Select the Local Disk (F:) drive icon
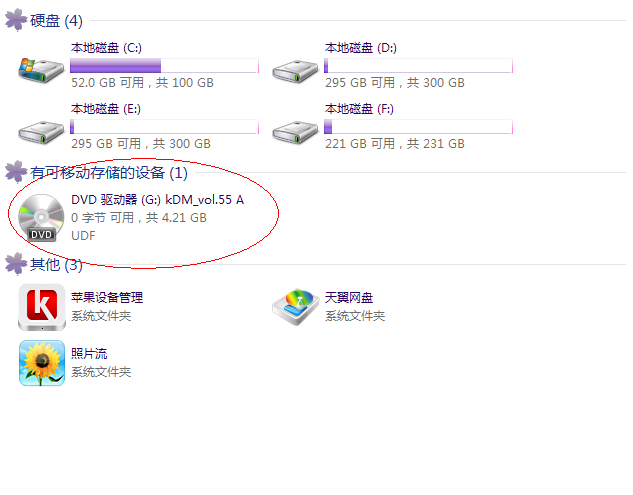The image size is (633, 495). [x=295, y=132]
